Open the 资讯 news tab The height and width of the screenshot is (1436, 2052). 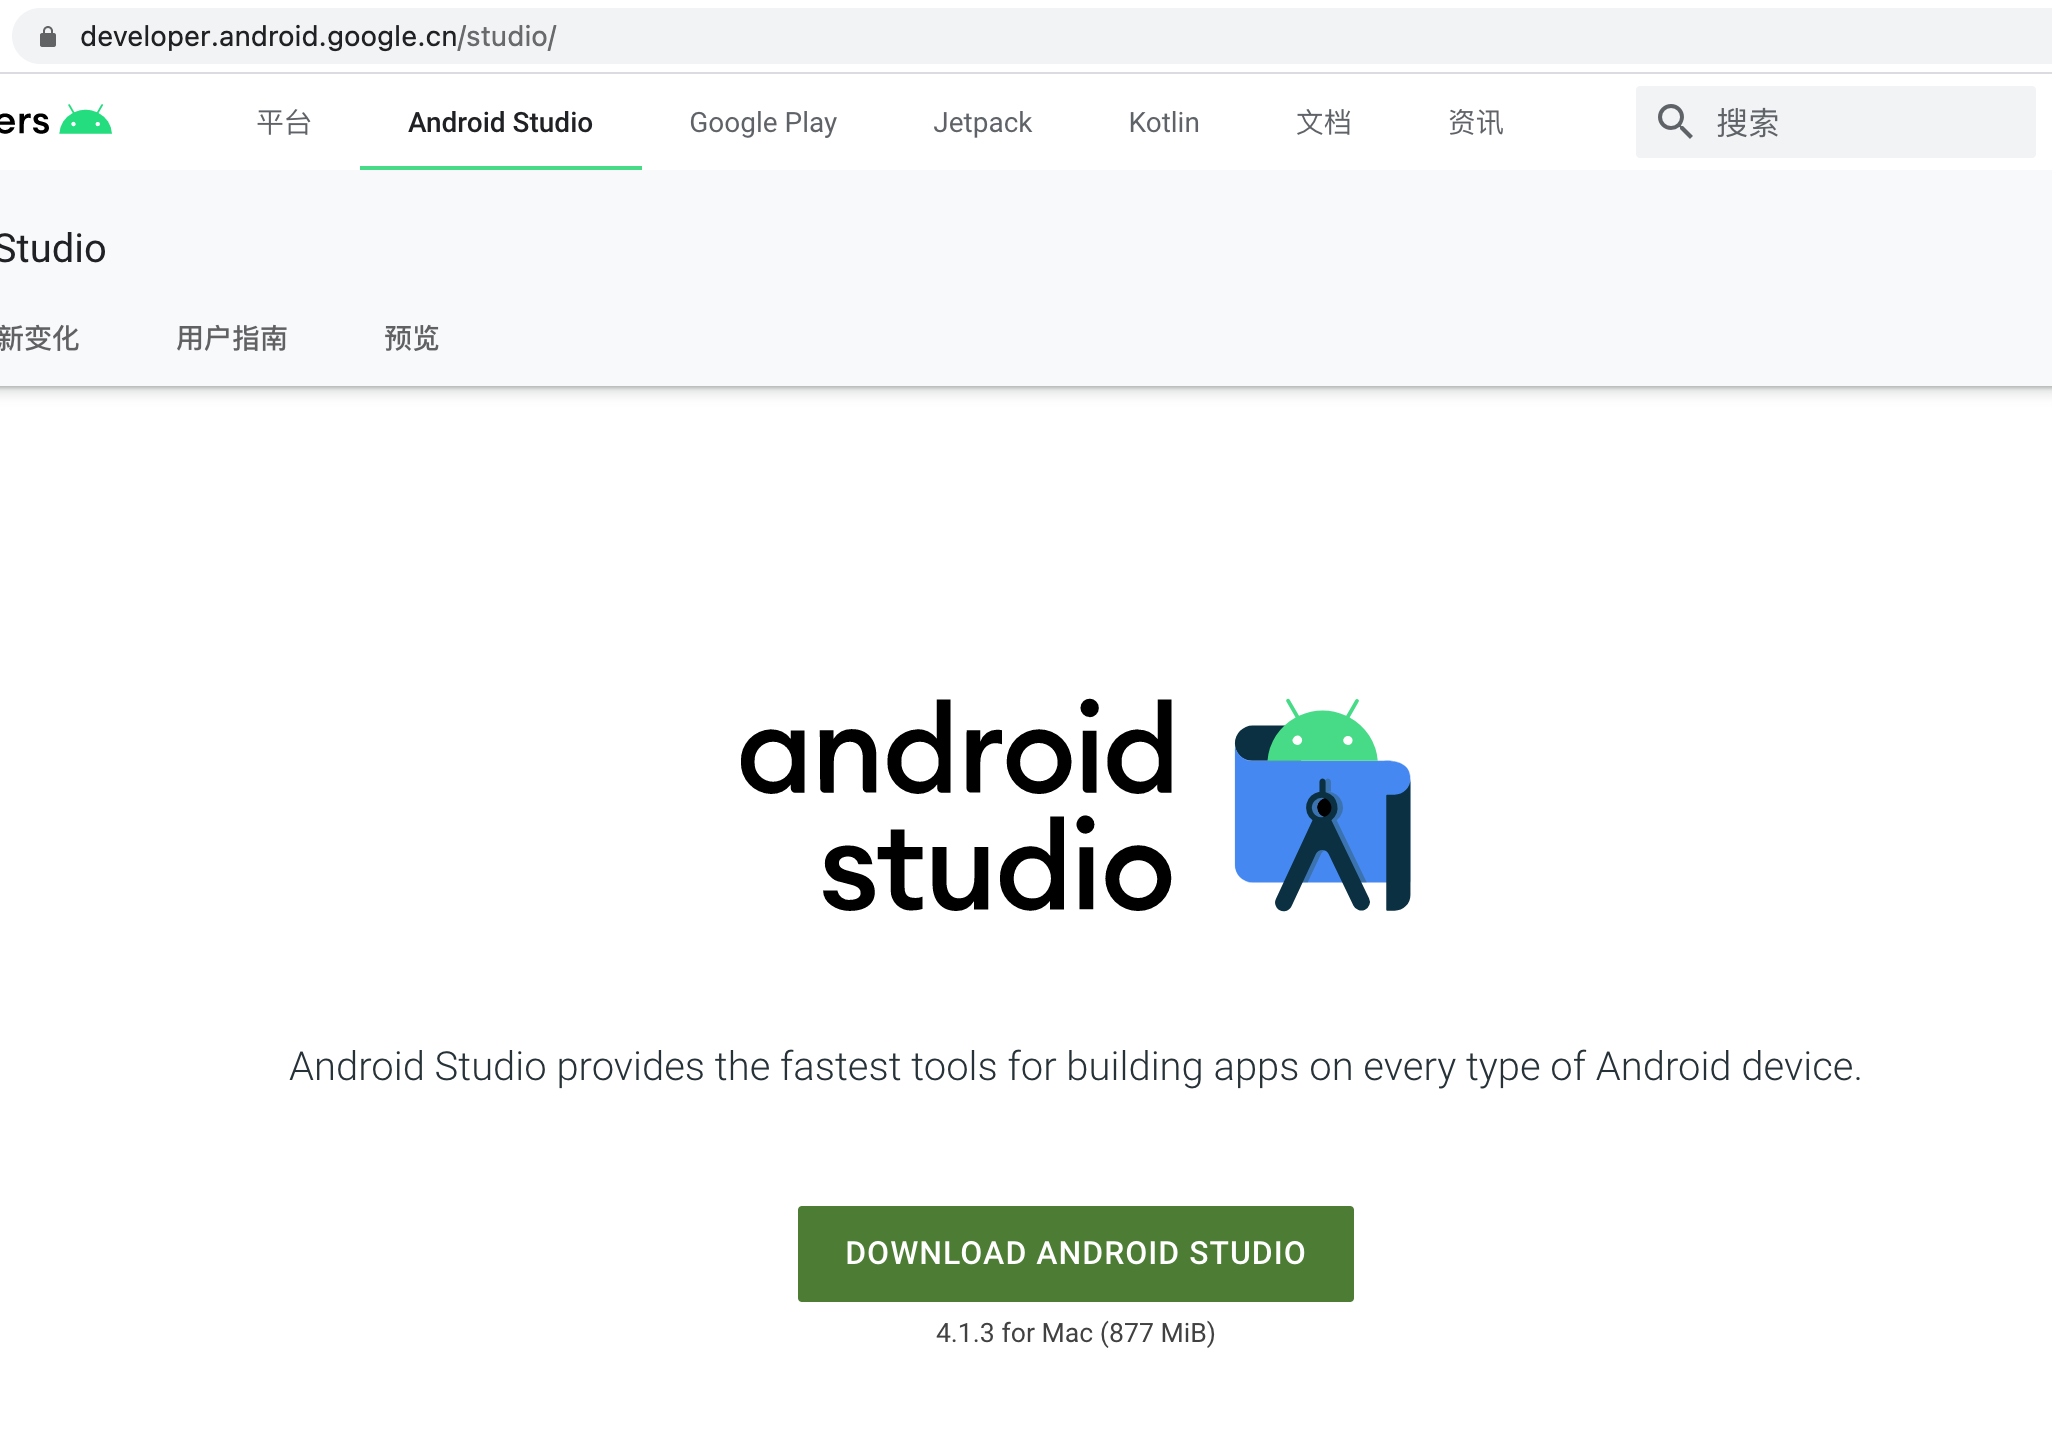pos(1475,122)
